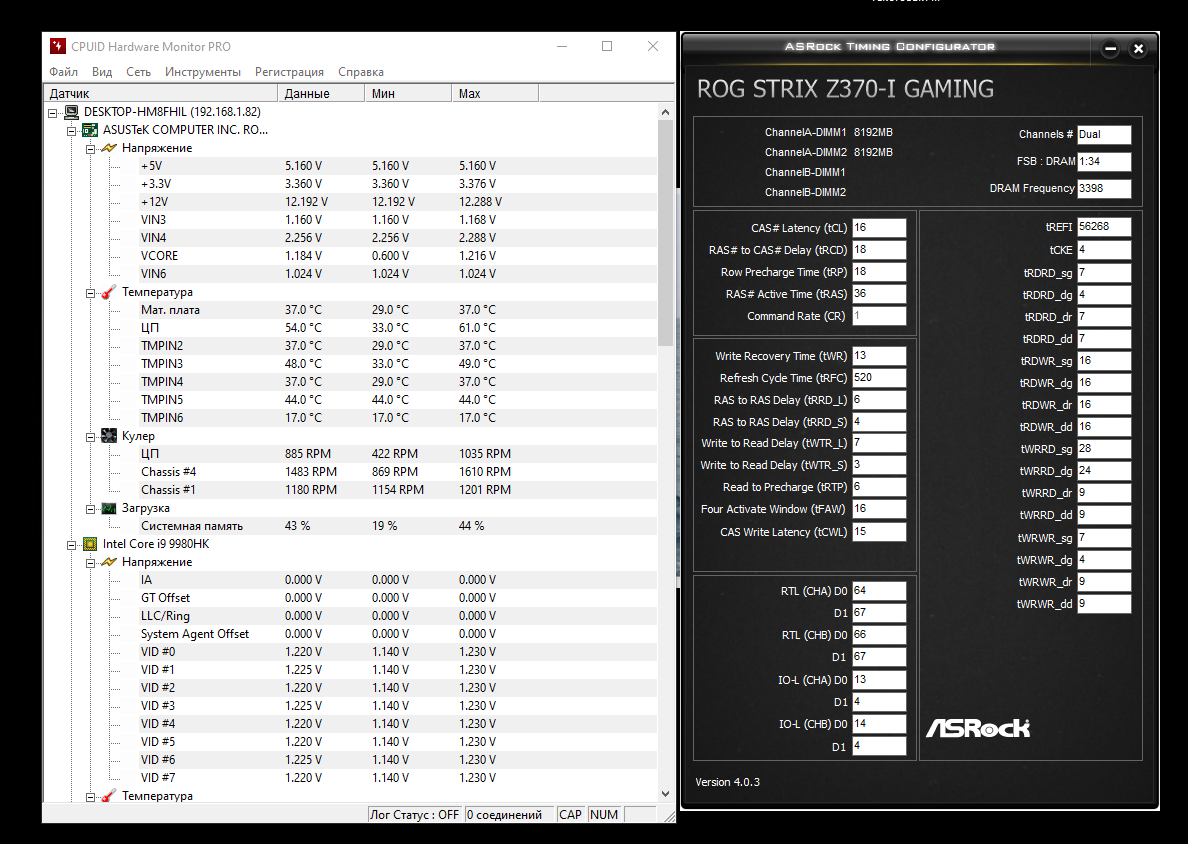Click the Version 4.0.3 text

point(727,783)
